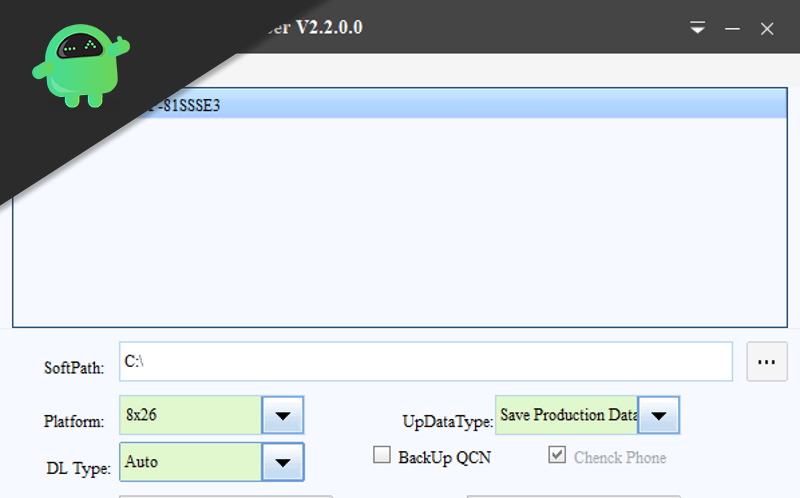Viewport: 800px width, 498px height.
Task: Enable the BackUp QCN checkbox
Action: [x=382, y=455]
